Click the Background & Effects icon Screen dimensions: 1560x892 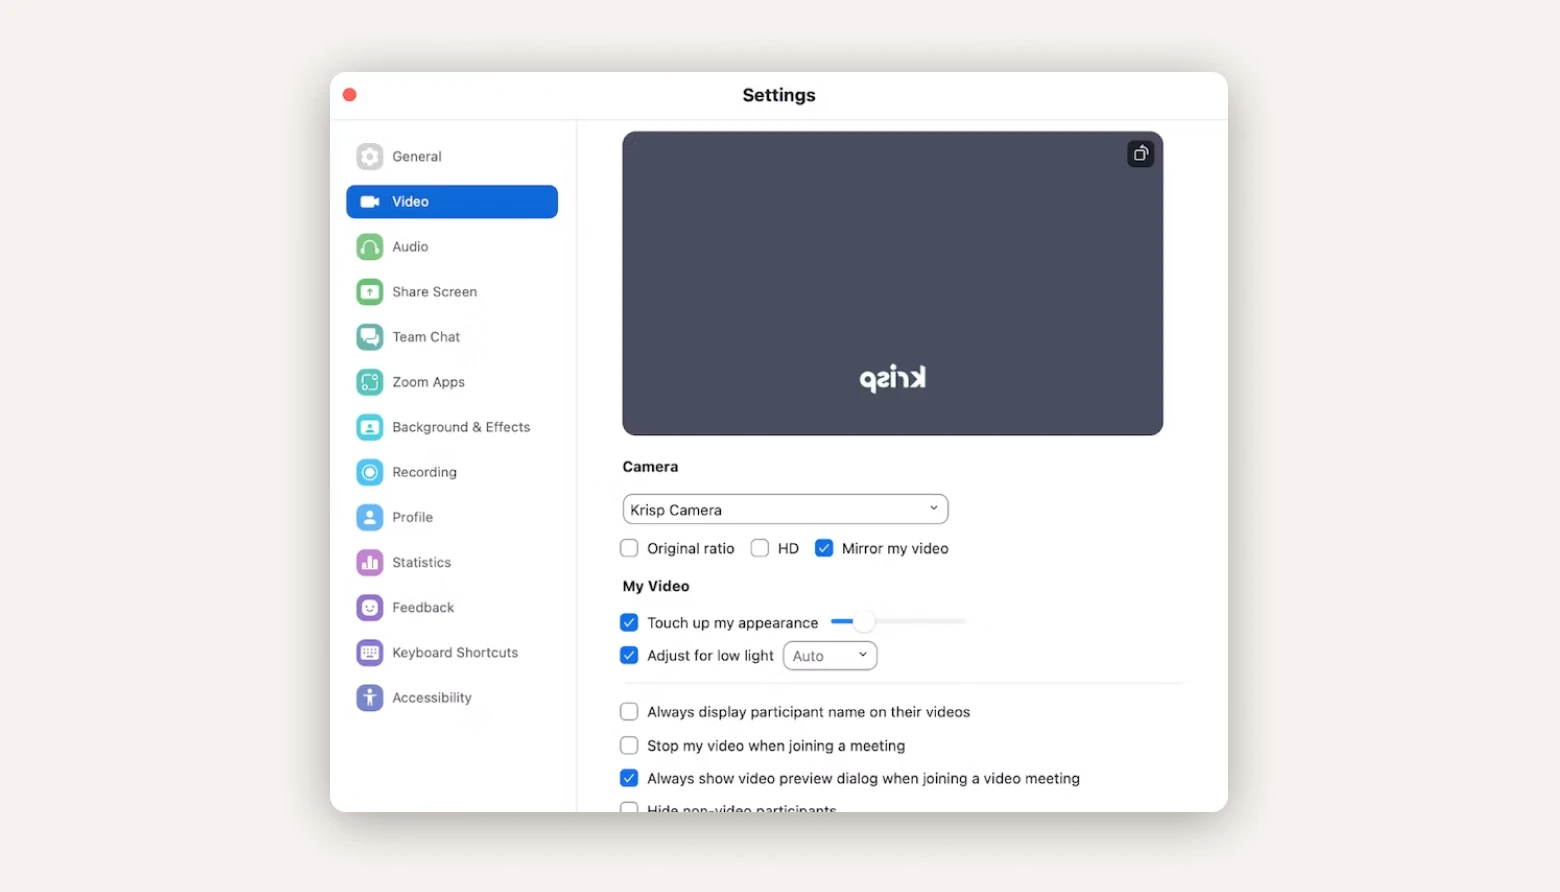[369, 427]
